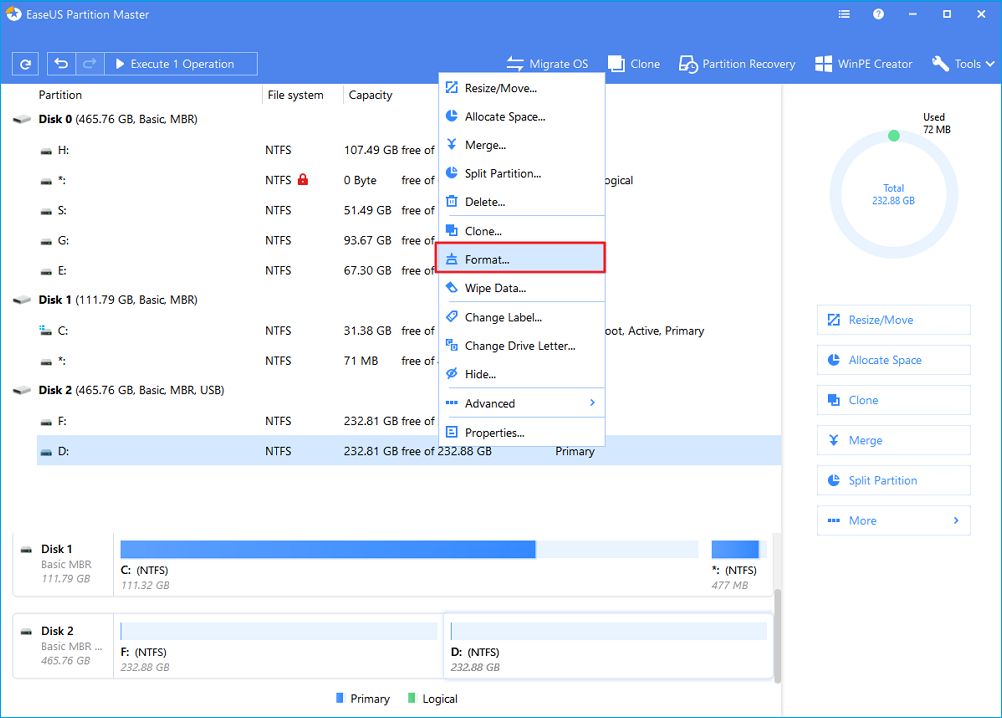Click the undo arrow icon
This screenshot has width=1002, height=718.
[62, 64]
